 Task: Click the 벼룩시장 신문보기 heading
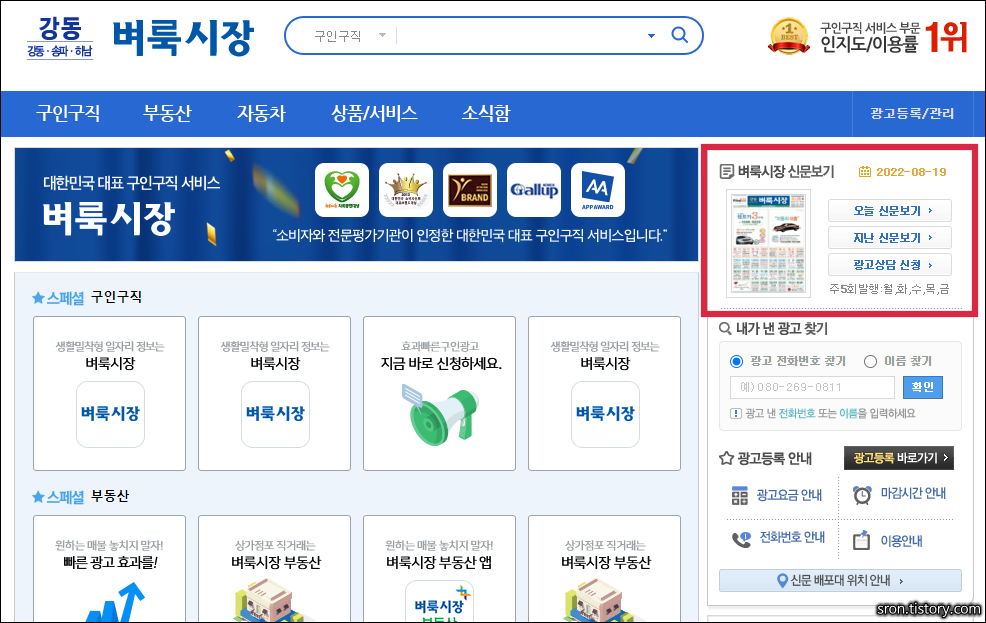(785, 172)
